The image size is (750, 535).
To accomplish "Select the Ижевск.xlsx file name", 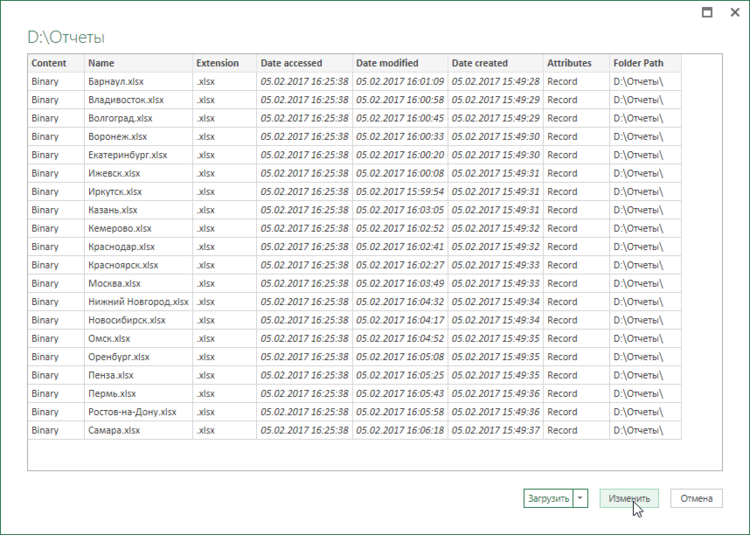I will pos(114,173).
